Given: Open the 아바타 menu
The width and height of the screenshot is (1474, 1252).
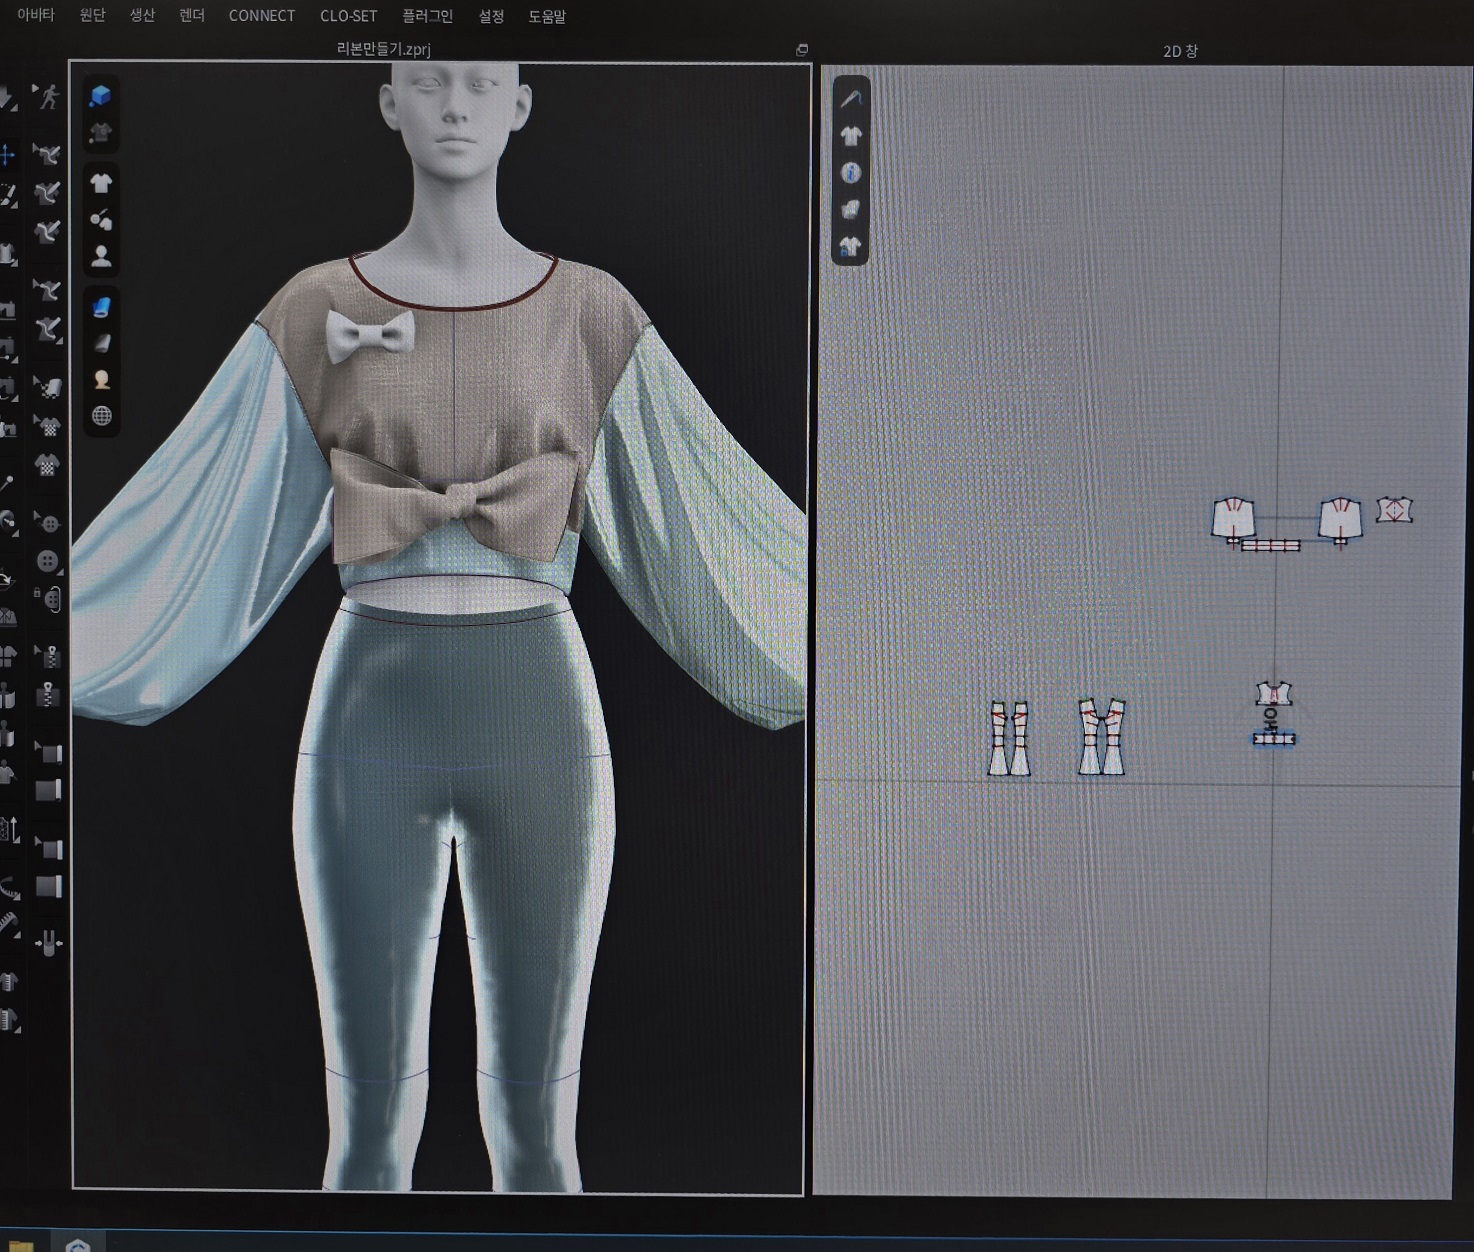Looking at the screenshot, I should 35,15.
